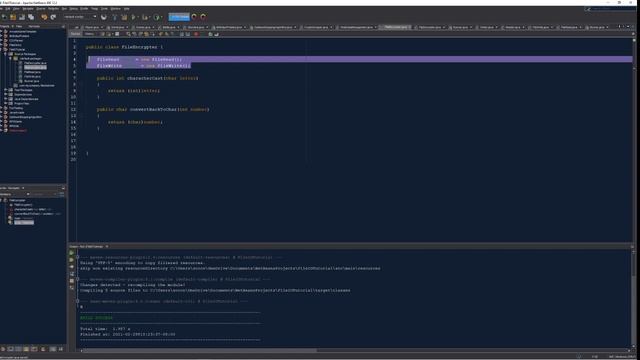Screen dimensions: 640x360
Task: Collapse the default package node
Action: [x=11, y=58]
